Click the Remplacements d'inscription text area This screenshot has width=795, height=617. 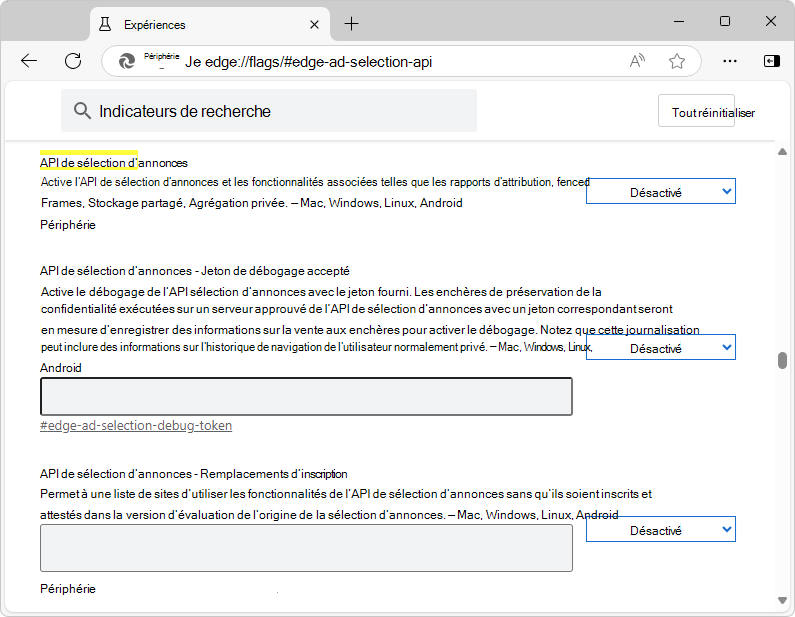306,548
